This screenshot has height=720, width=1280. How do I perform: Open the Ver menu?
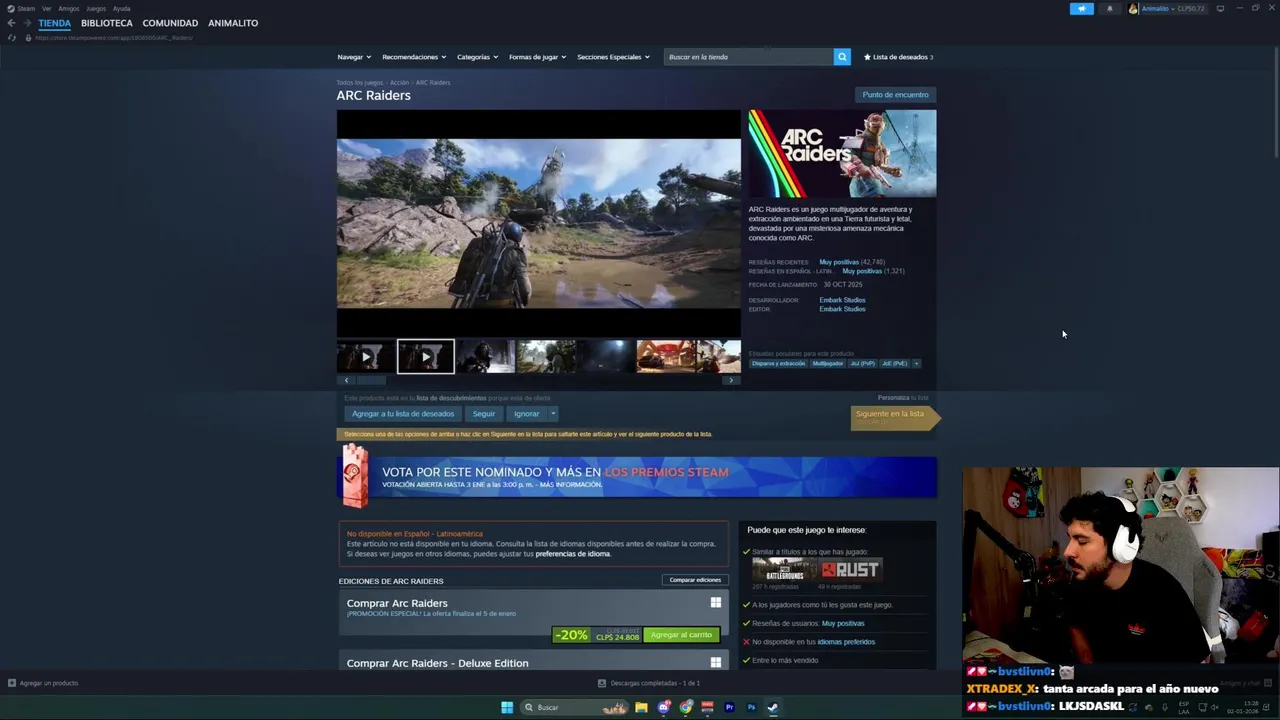[46, 8]
